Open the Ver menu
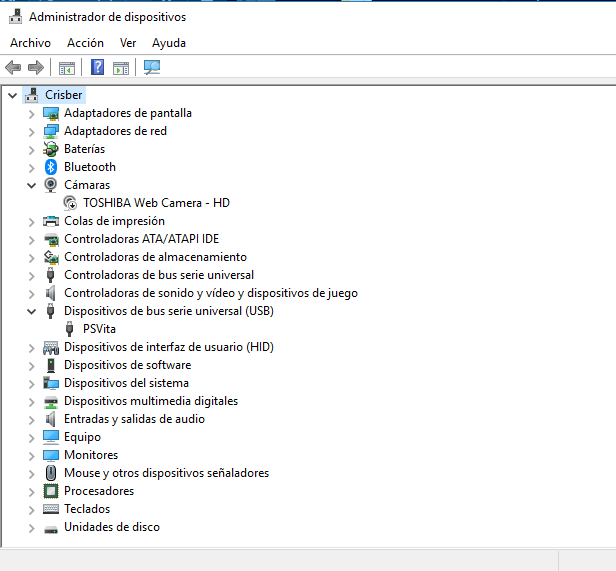The width and height of the screenshot is (616, 571). coord(128,43)
